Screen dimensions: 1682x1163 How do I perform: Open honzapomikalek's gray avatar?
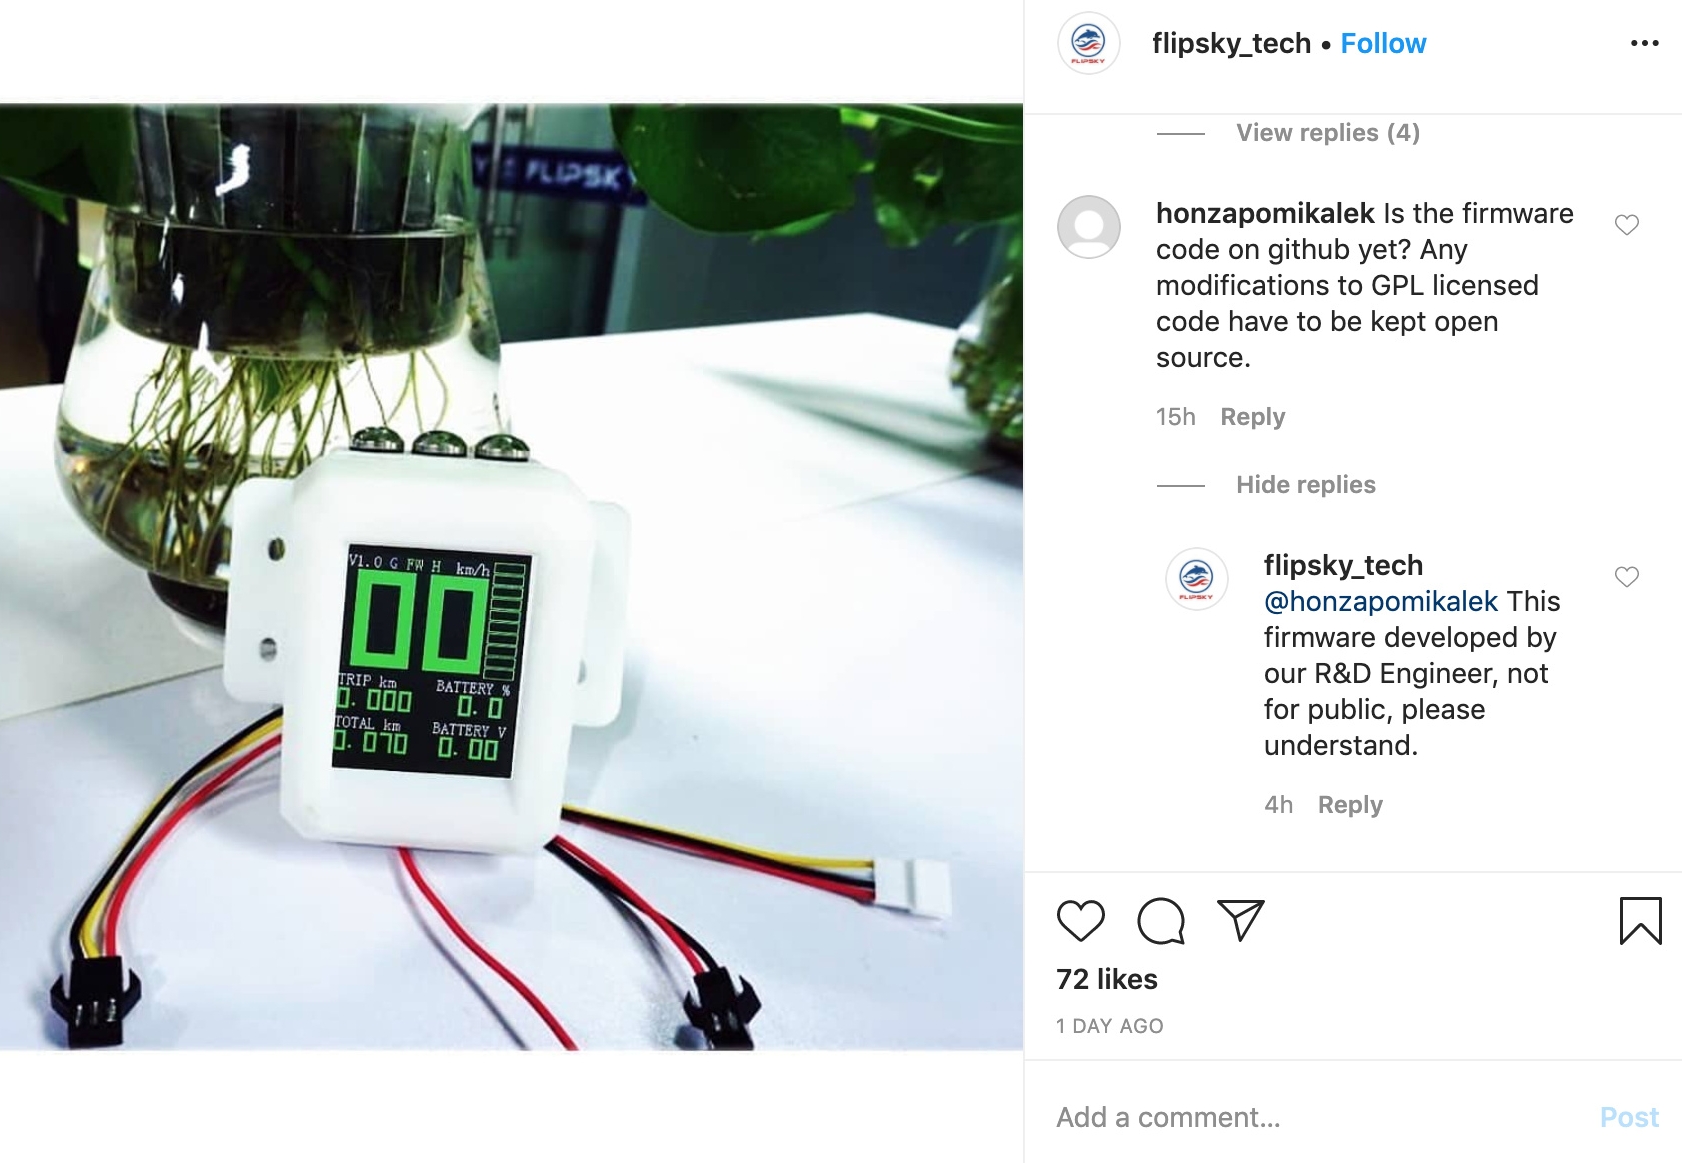(1088, 226)
